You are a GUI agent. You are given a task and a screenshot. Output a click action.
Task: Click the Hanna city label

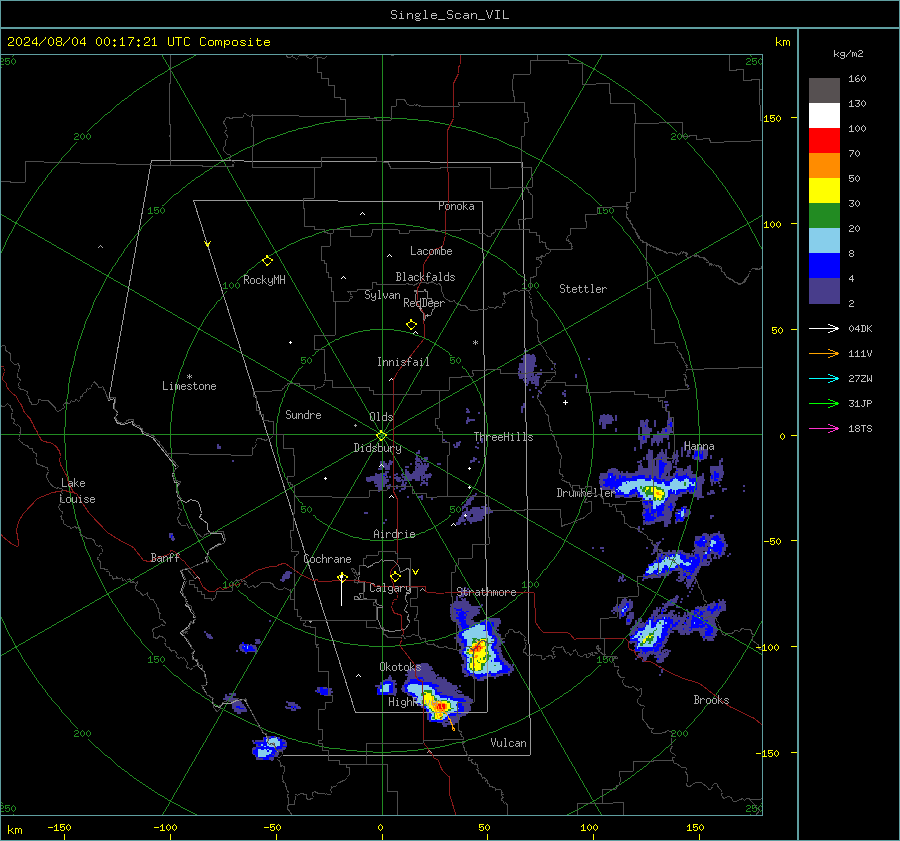click(699, 446)
